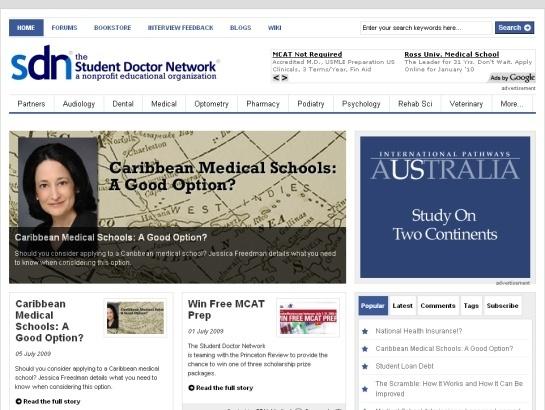
Task: Open the BLOGS navigation item
Action: 241,28
